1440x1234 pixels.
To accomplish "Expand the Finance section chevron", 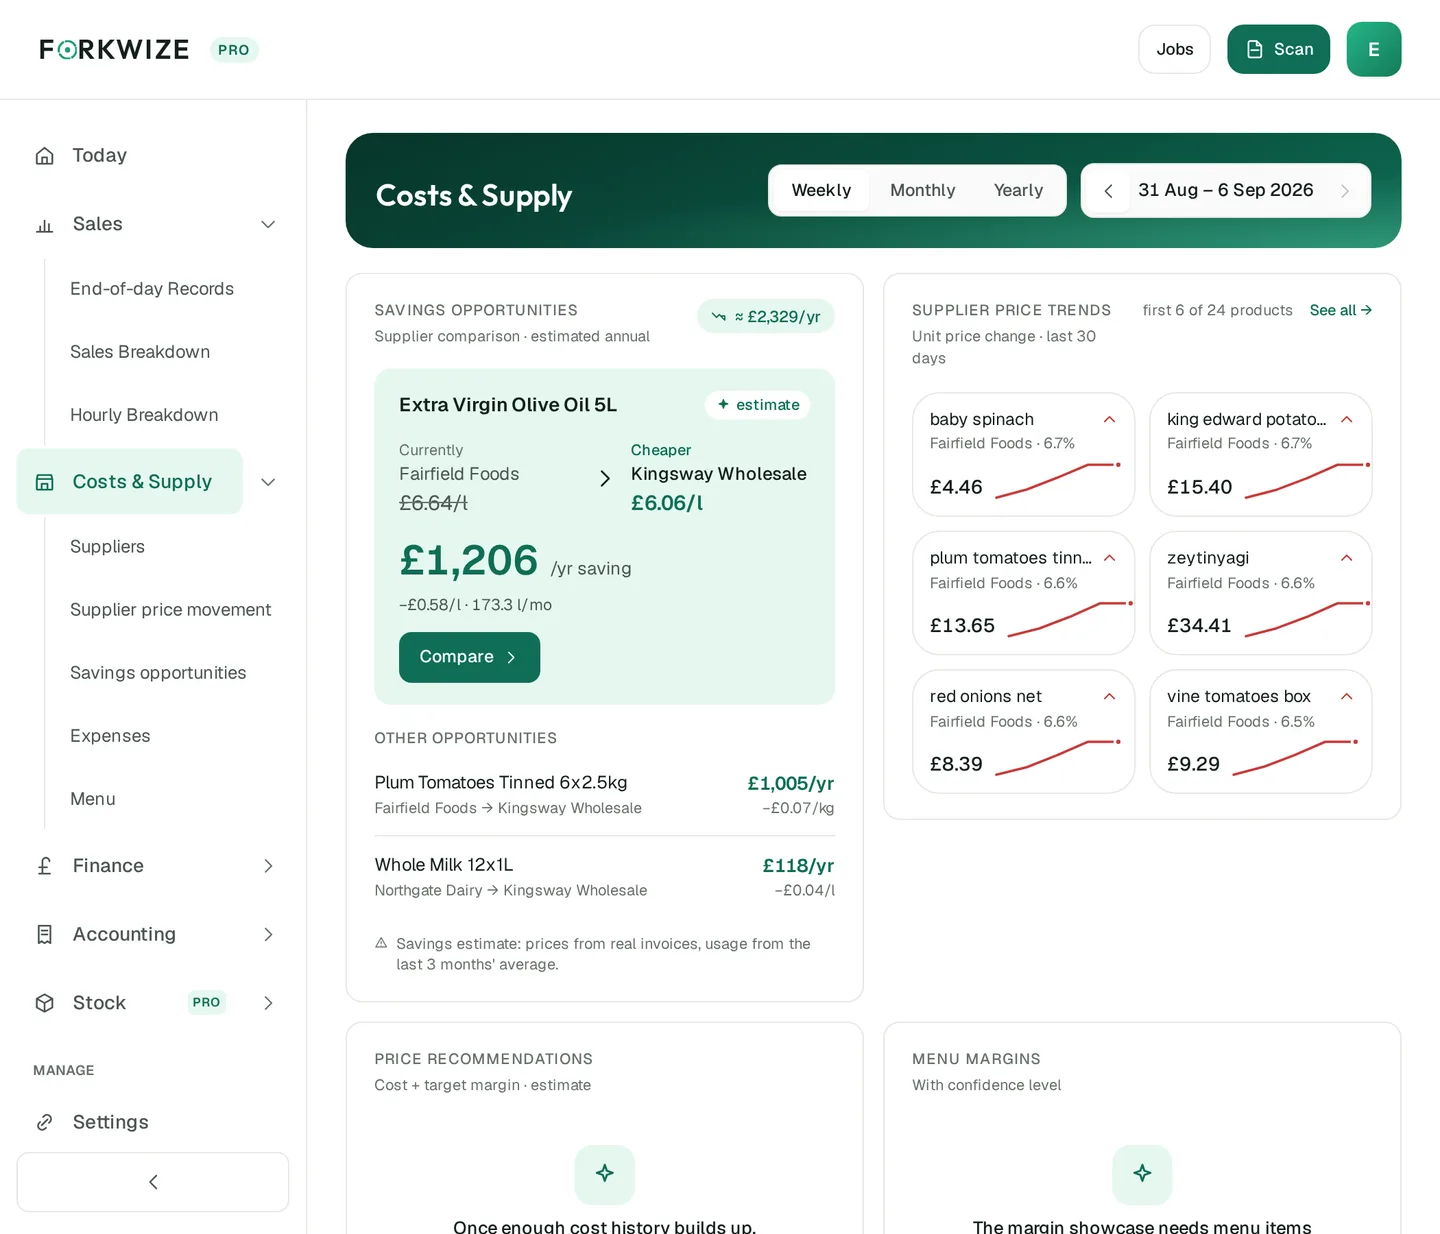I will (x=268, y=866).
